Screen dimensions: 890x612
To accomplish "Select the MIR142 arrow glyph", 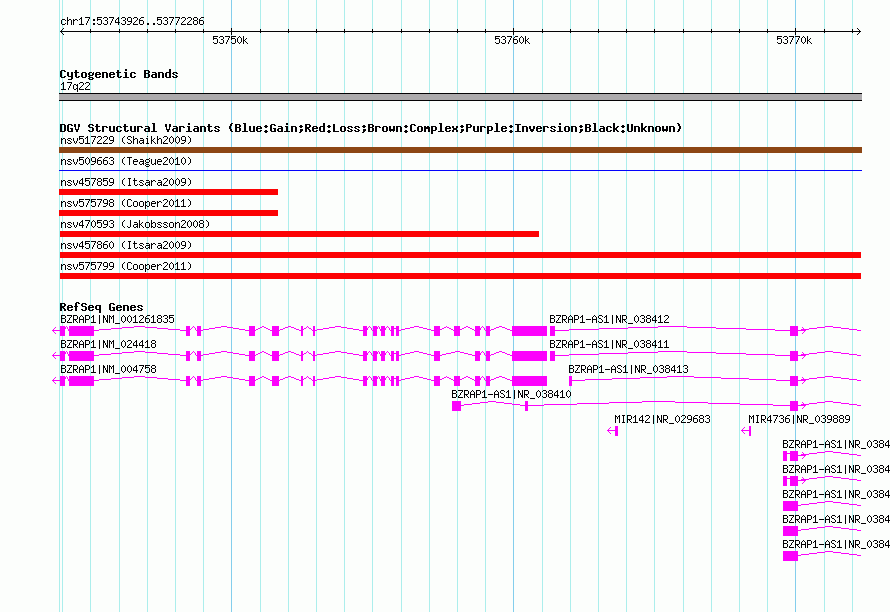I will coord(612,431).
